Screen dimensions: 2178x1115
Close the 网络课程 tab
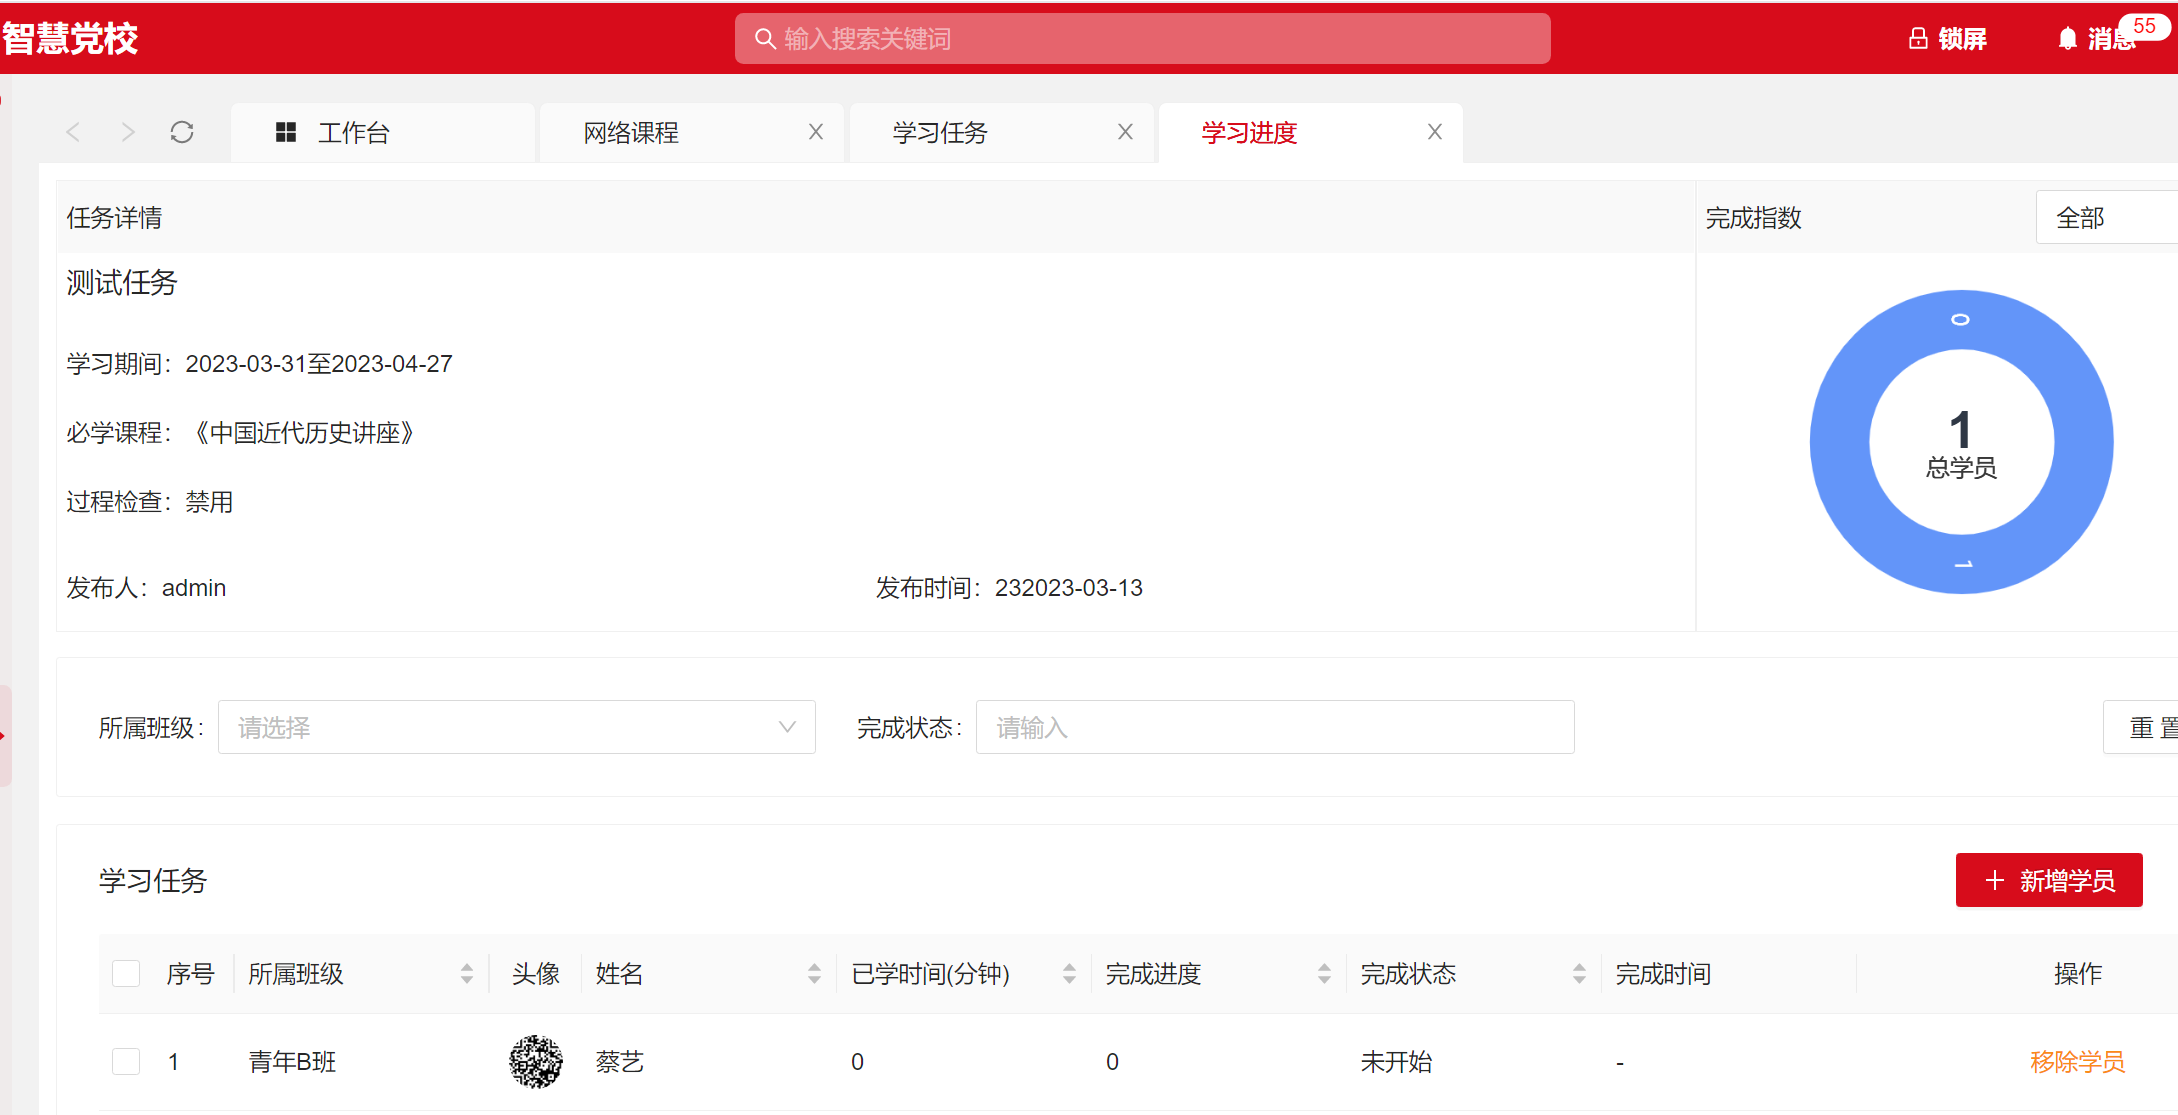click(815, 132)
